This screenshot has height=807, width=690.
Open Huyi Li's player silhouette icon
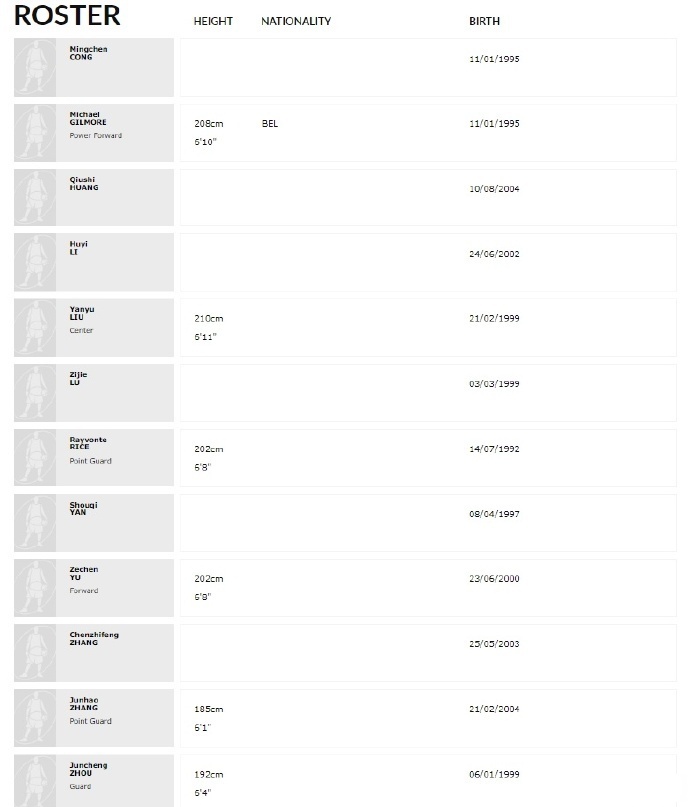pyautogui.click(x=36, y=263)
